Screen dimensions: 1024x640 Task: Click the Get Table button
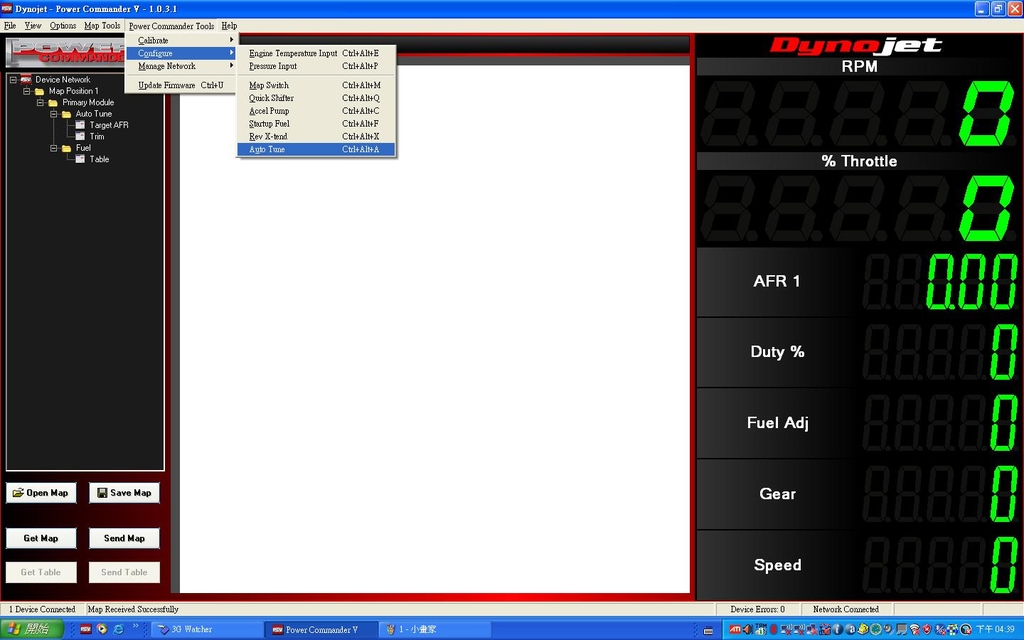(41, 573)
